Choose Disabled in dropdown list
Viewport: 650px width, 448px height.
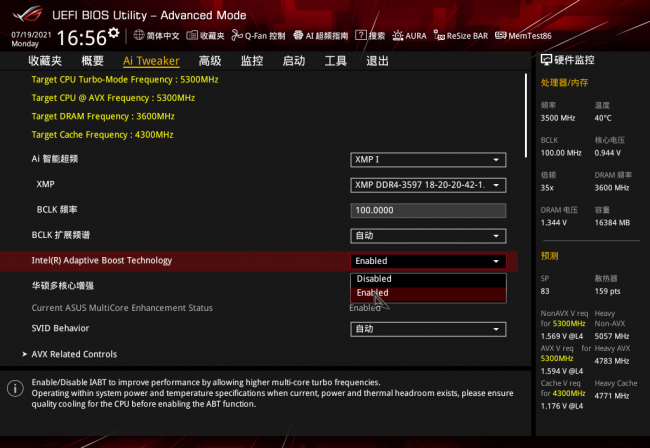(x=428, y=279)
